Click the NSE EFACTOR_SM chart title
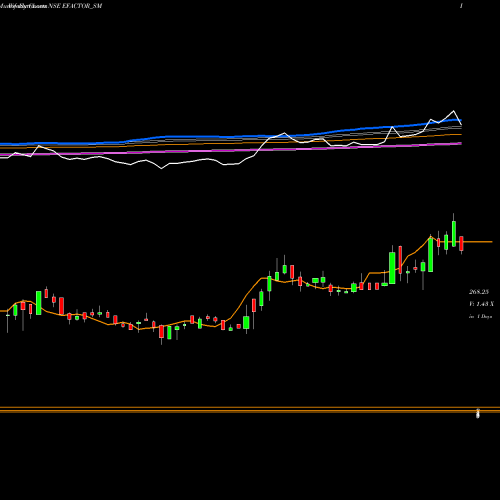Image resolution: width=500 pixels, height=500 pixels. (75, 6)
